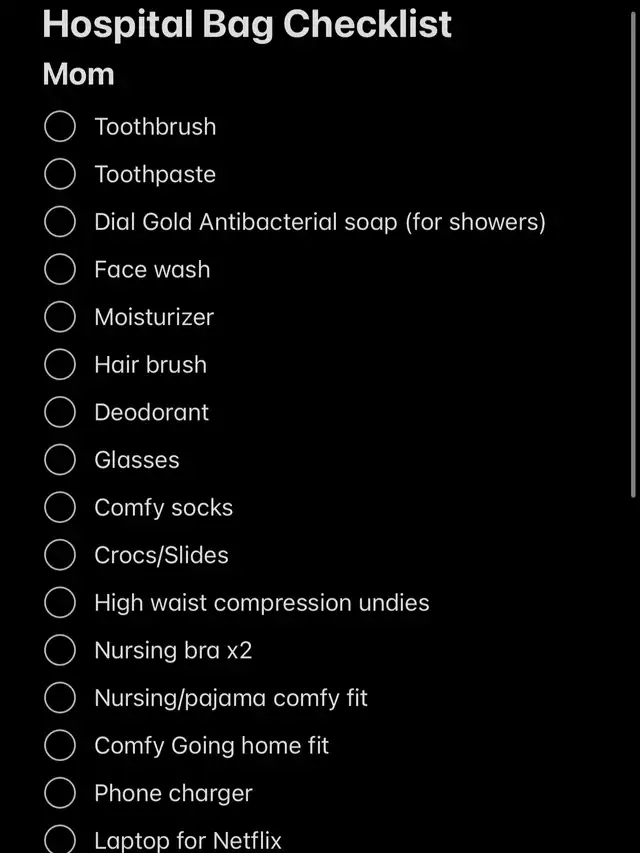
Task: Mark Crocs/Slides as complete
Action: pyautogui.click(x=60, y=555)
